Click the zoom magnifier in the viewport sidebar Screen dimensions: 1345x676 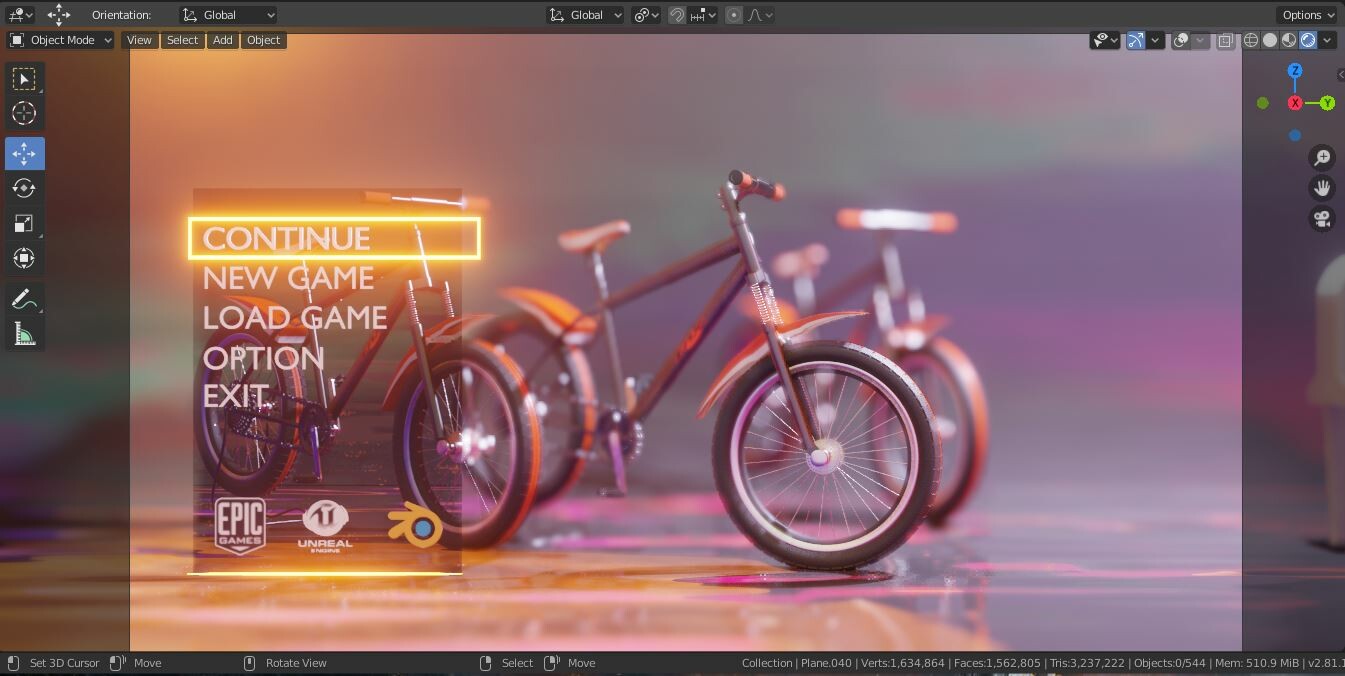pyautogui.click(x=1322, y=157)
